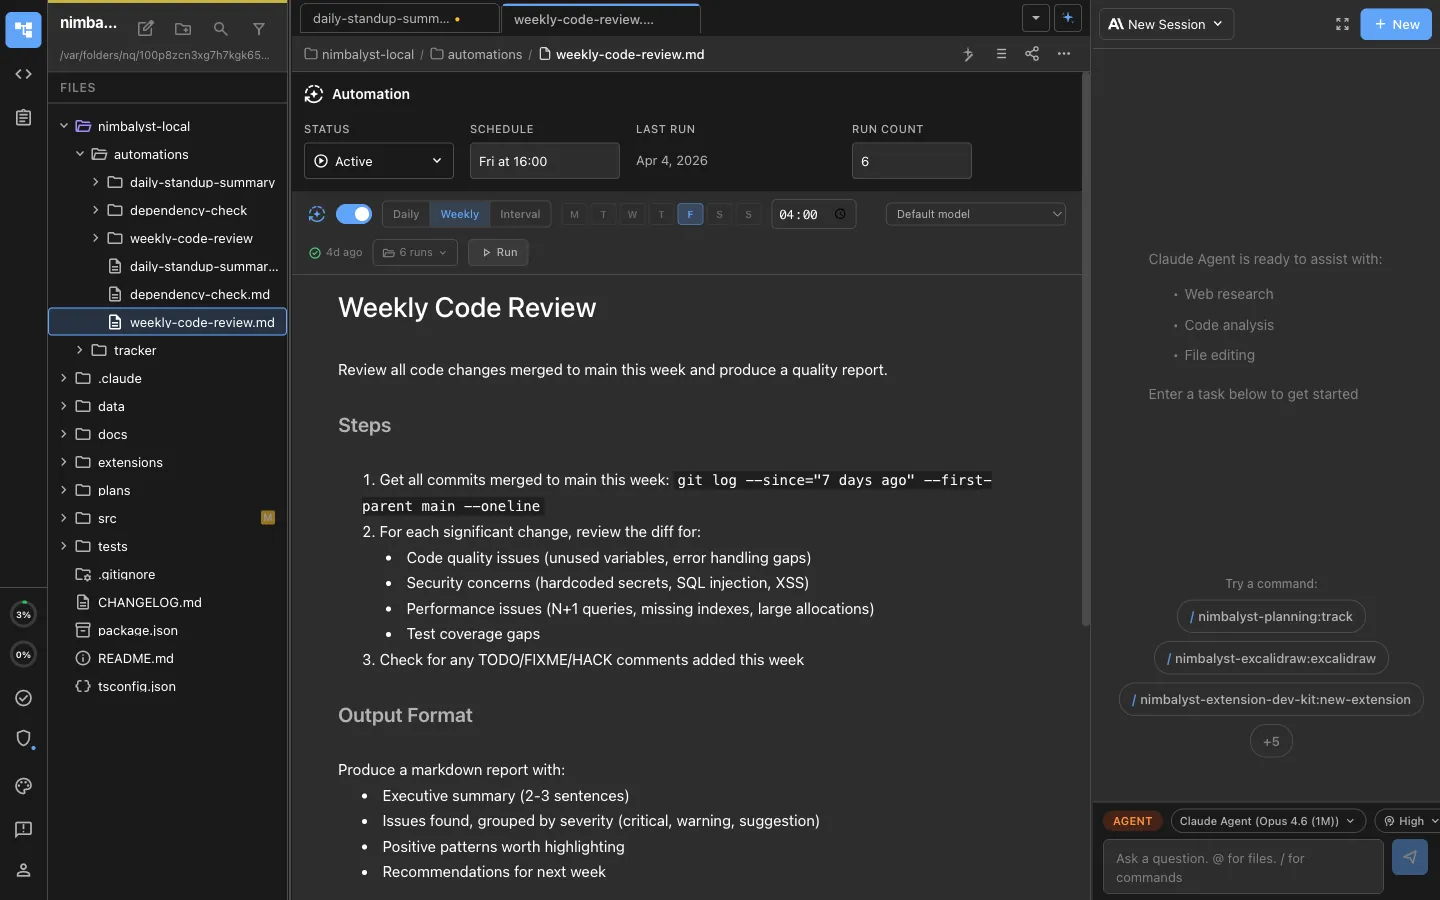Open the Default model dropdown
The width and height of the screenshot is (1440, 900).
coord(975,214)
